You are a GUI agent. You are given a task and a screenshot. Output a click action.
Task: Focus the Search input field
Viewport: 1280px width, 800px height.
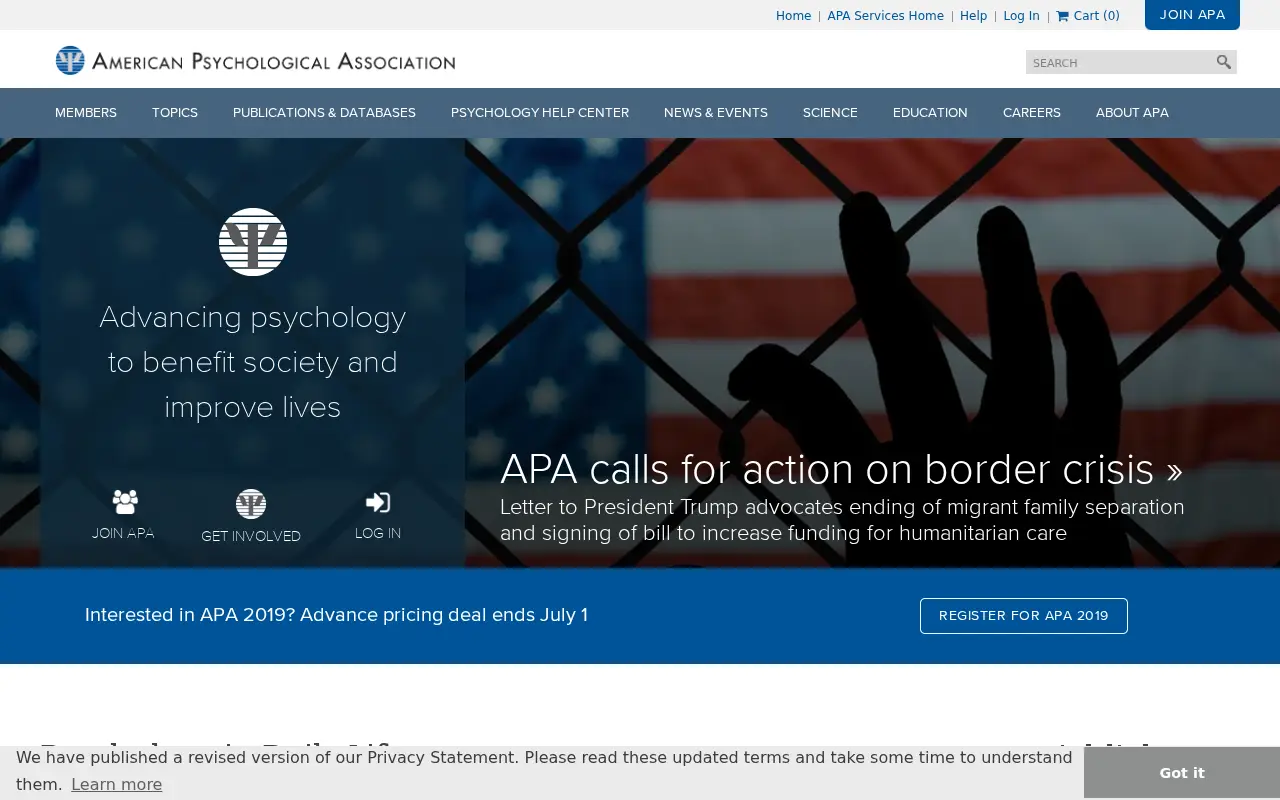(x=1120, y=62)
